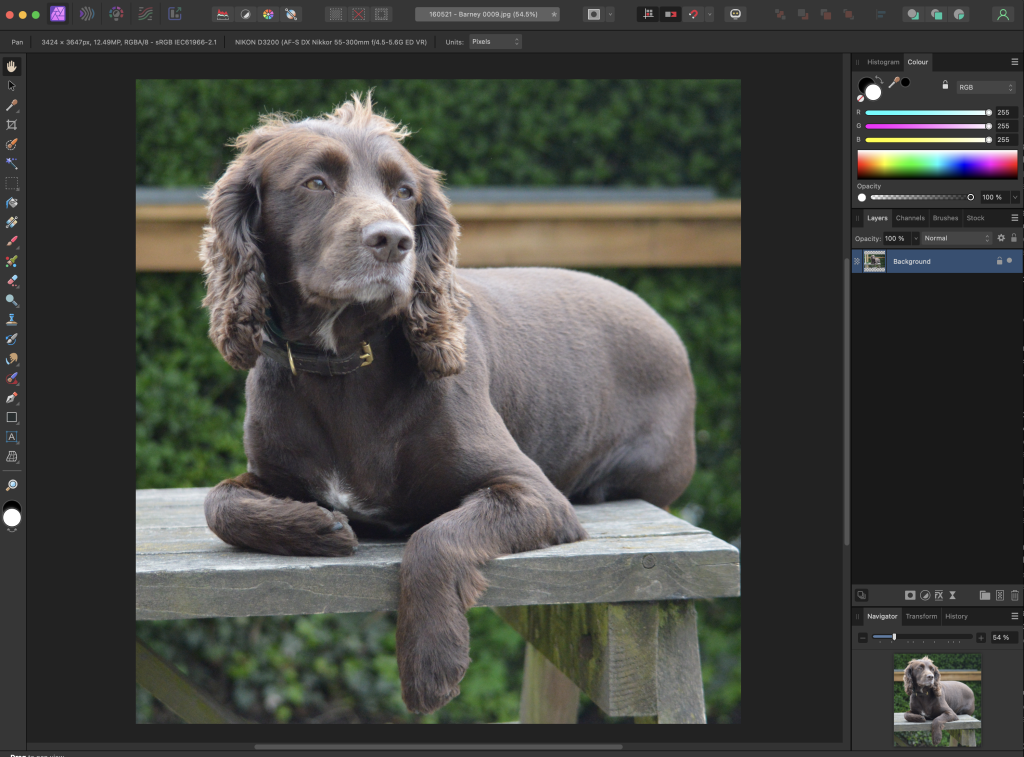Switch to the Liquify persona
Image resolution: width=1024 pixels, height=757 pixels.
click(x=87, y=14)
